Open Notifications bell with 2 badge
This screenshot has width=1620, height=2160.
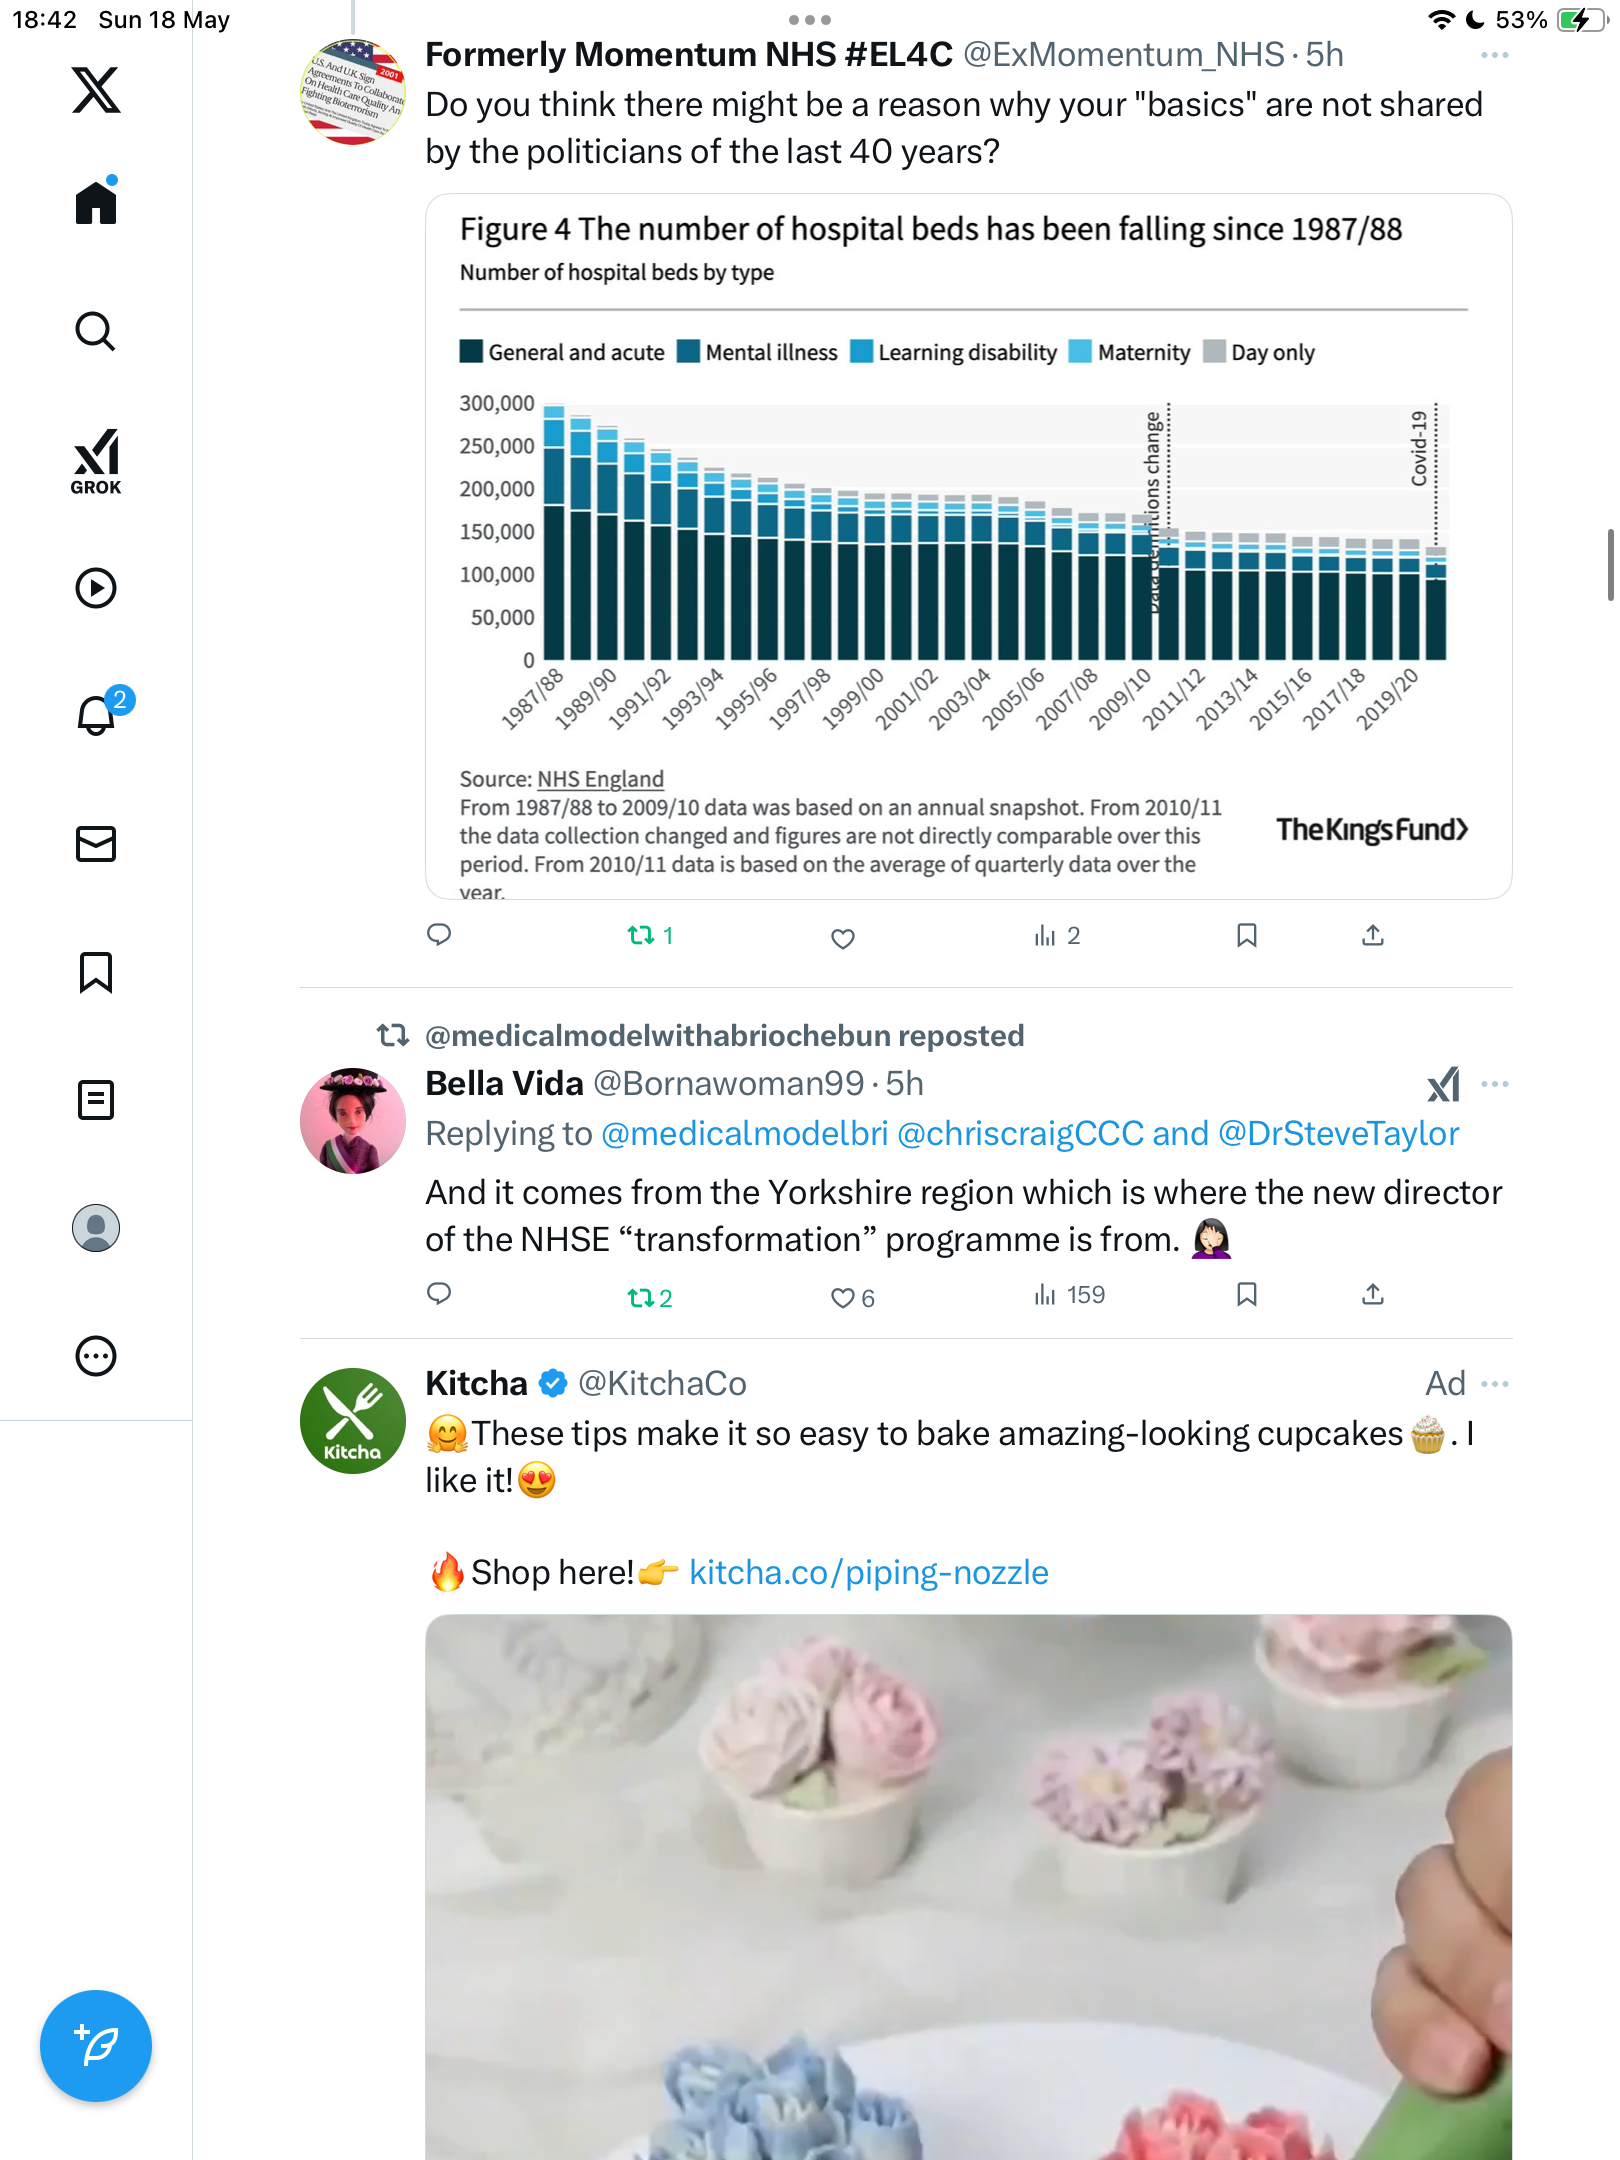[98, 714]
